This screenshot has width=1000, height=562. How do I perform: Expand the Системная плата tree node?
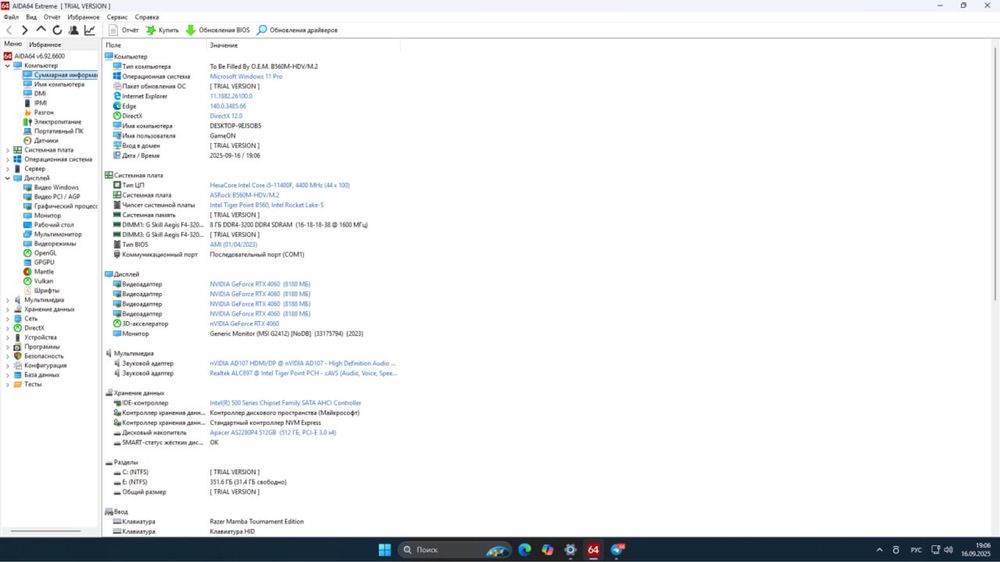point(8,150)
